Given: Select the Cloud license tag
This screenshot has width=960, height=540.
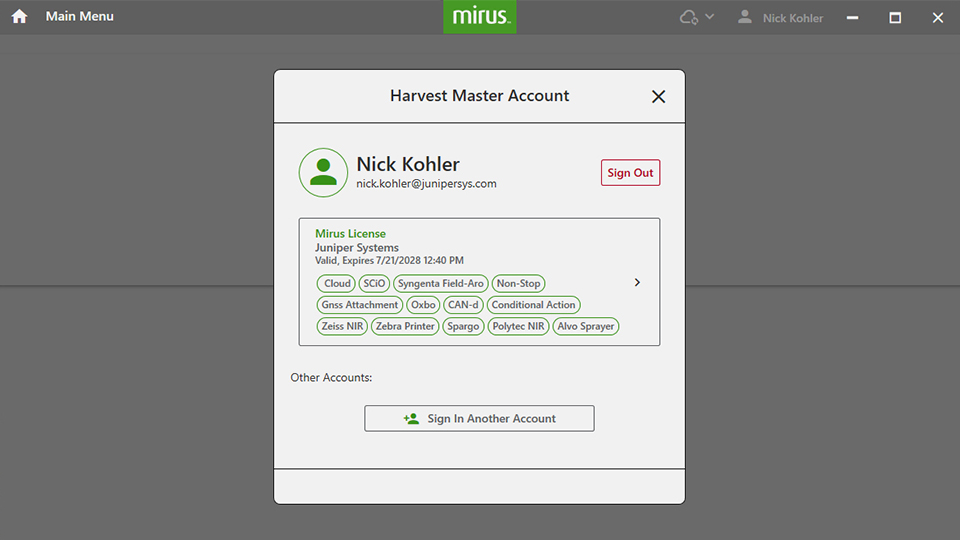Looking at the screenshot, I should tap(337, 283).
